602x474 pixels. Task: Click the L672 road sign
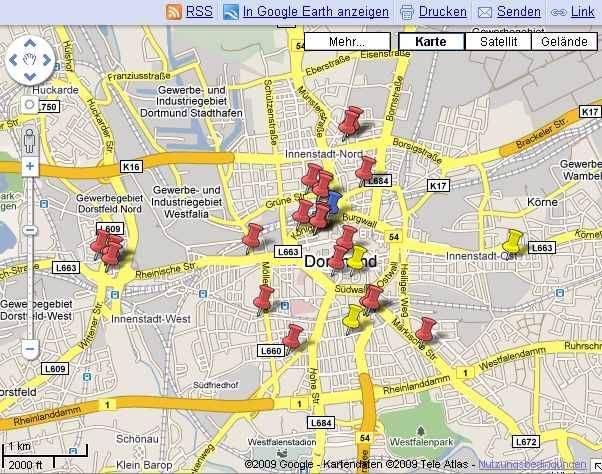point(526,442)
